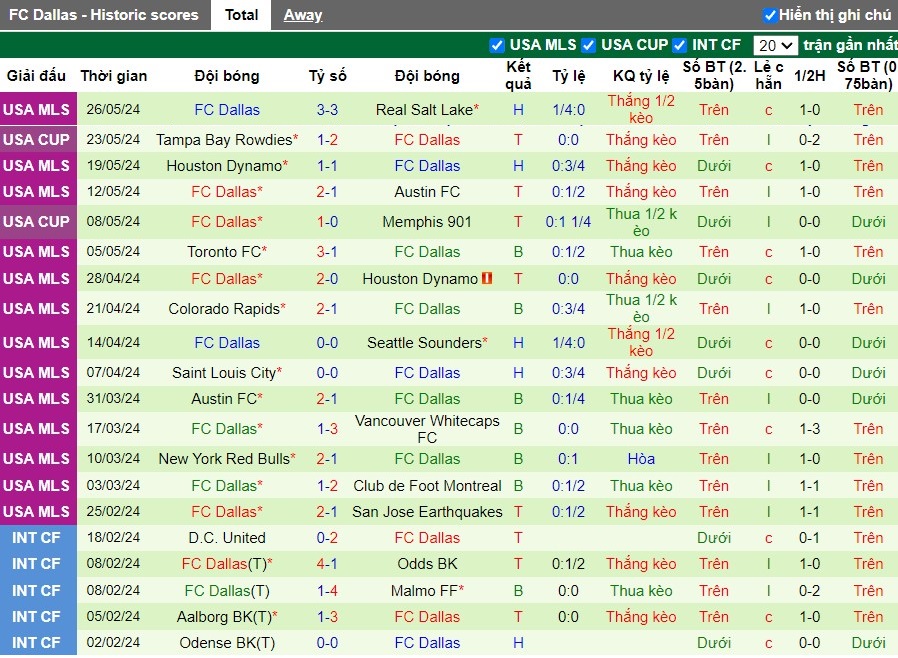Uncheck the INT CF filter checkbox
The image size is (898, 658).
point(679,45)
